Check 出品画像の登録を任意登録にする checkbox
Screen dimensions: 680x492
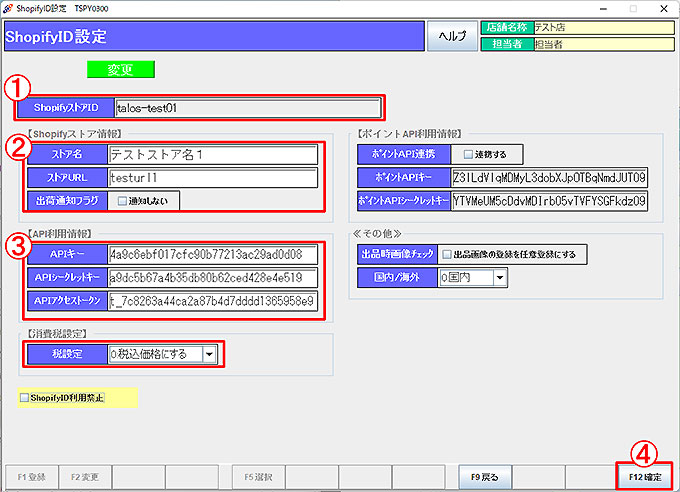447,255
